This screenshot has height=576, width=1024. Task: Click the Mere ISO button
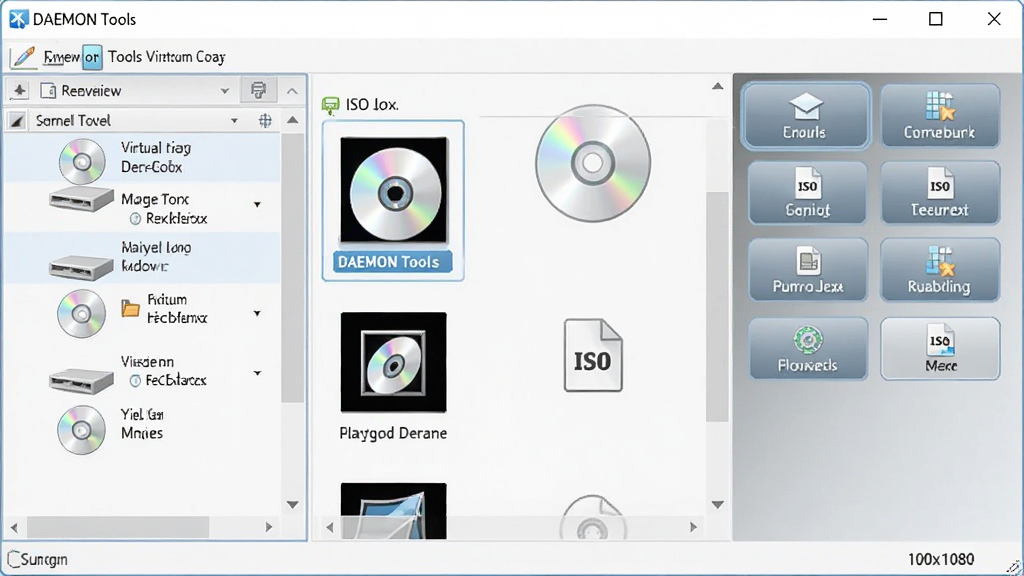coord(940,349)
